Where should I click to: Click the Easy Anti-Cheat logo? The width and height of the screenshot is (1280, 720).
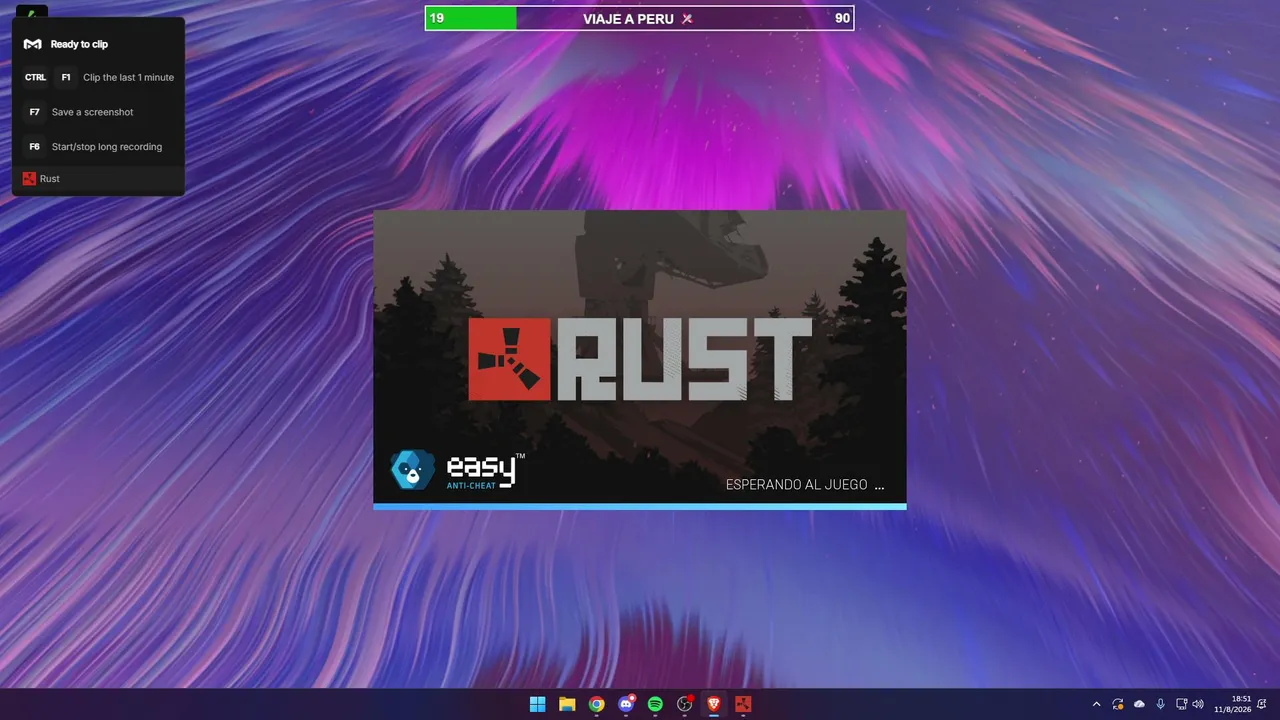point(457,470)
